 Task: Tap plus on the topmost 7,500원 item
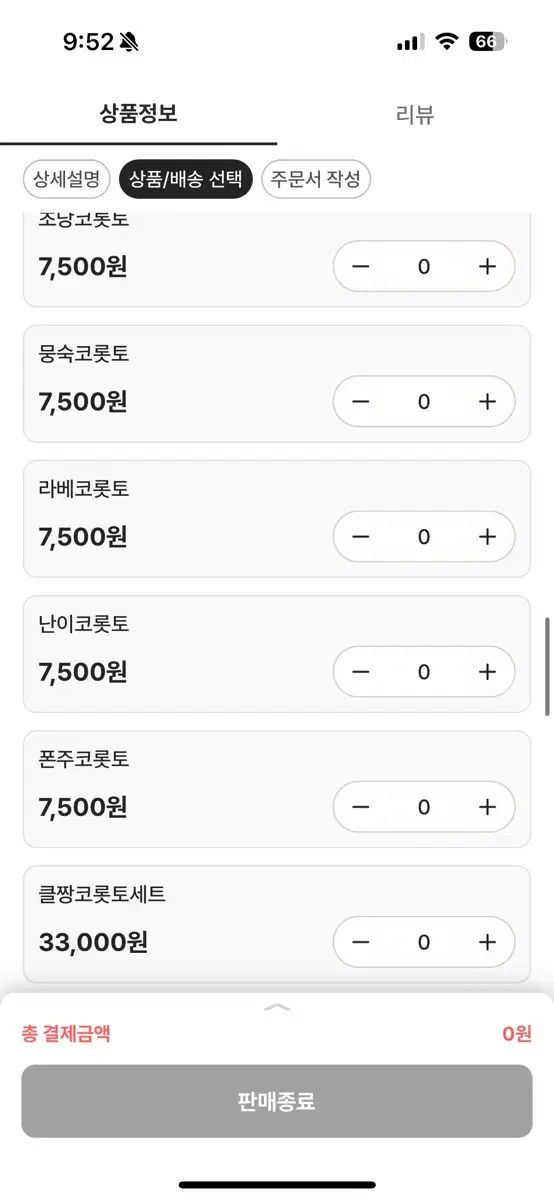487,267
